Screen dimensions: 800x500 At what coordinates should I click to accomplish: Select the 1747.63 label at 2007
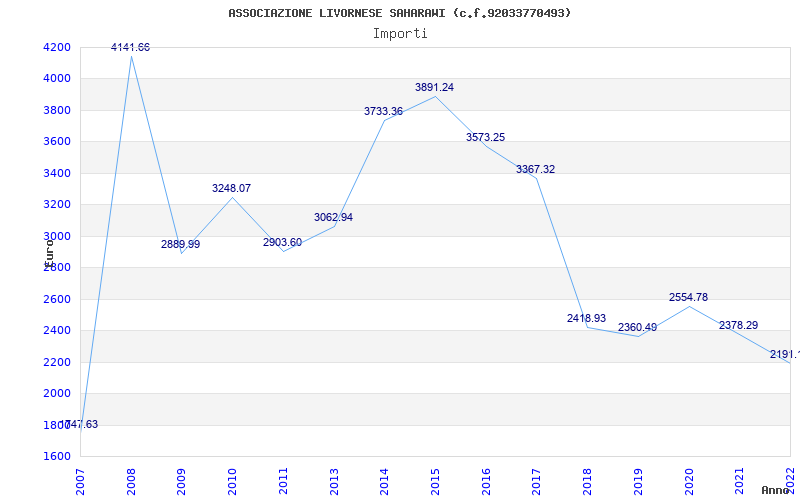(80, 424)
